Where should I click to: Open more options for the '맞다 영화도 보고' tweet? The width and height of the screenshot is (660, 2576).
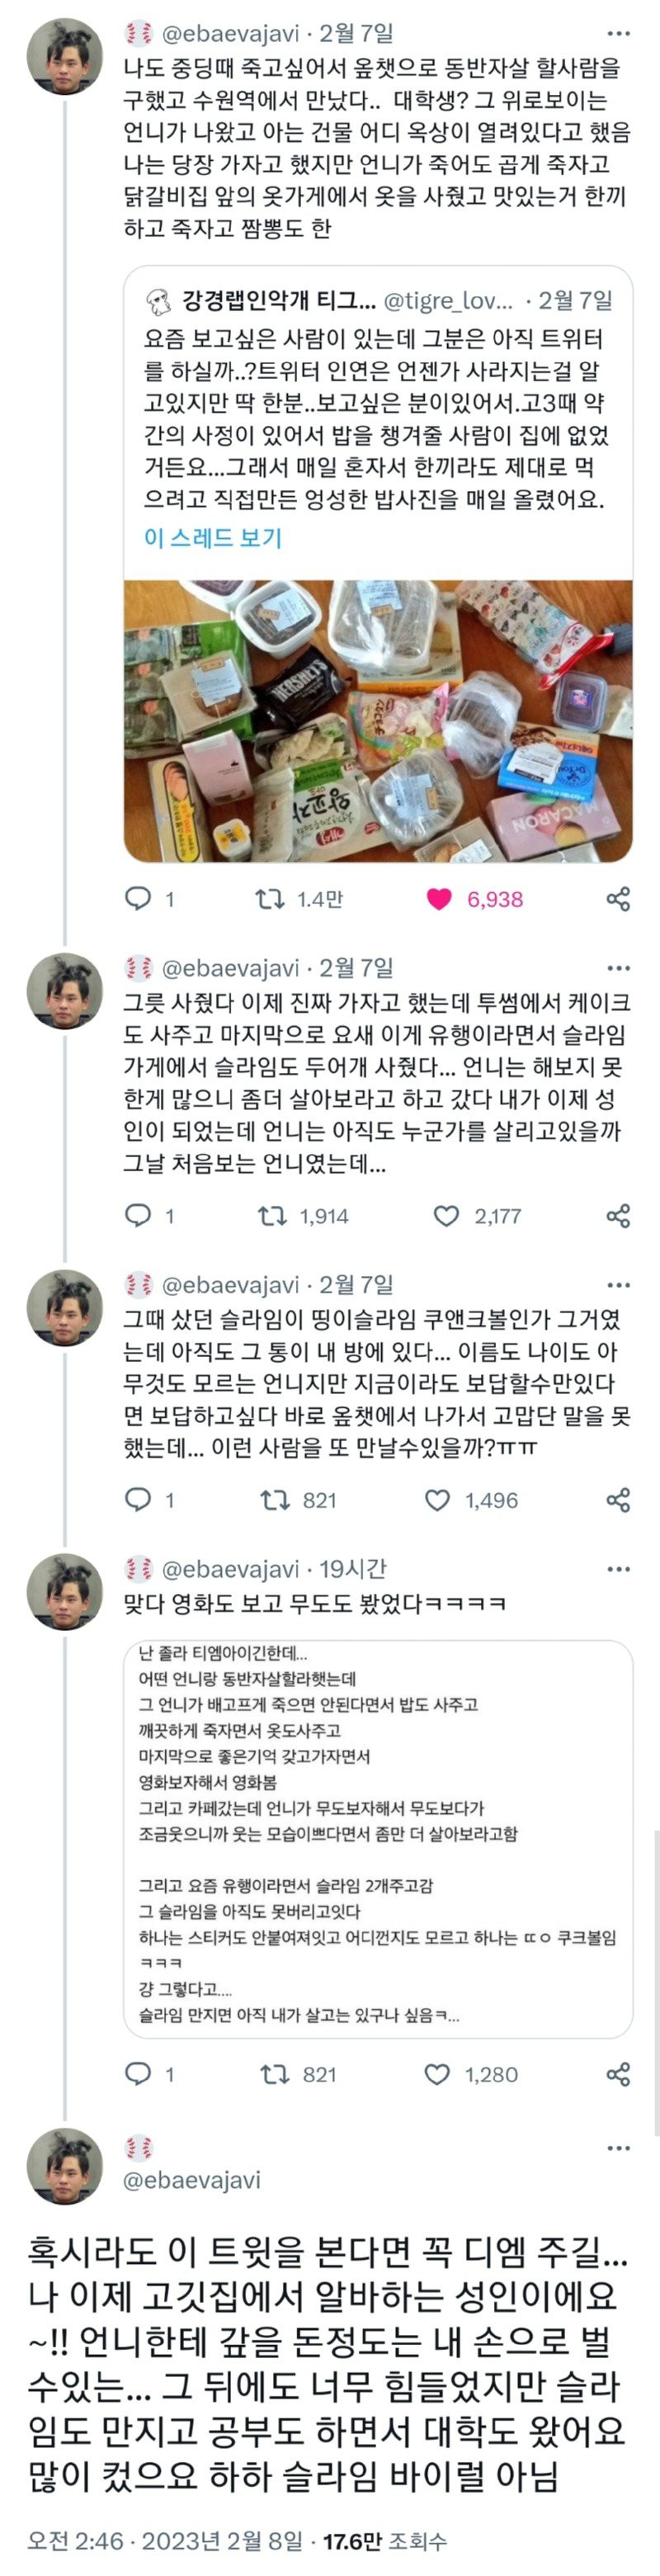tap(618, 1568)
